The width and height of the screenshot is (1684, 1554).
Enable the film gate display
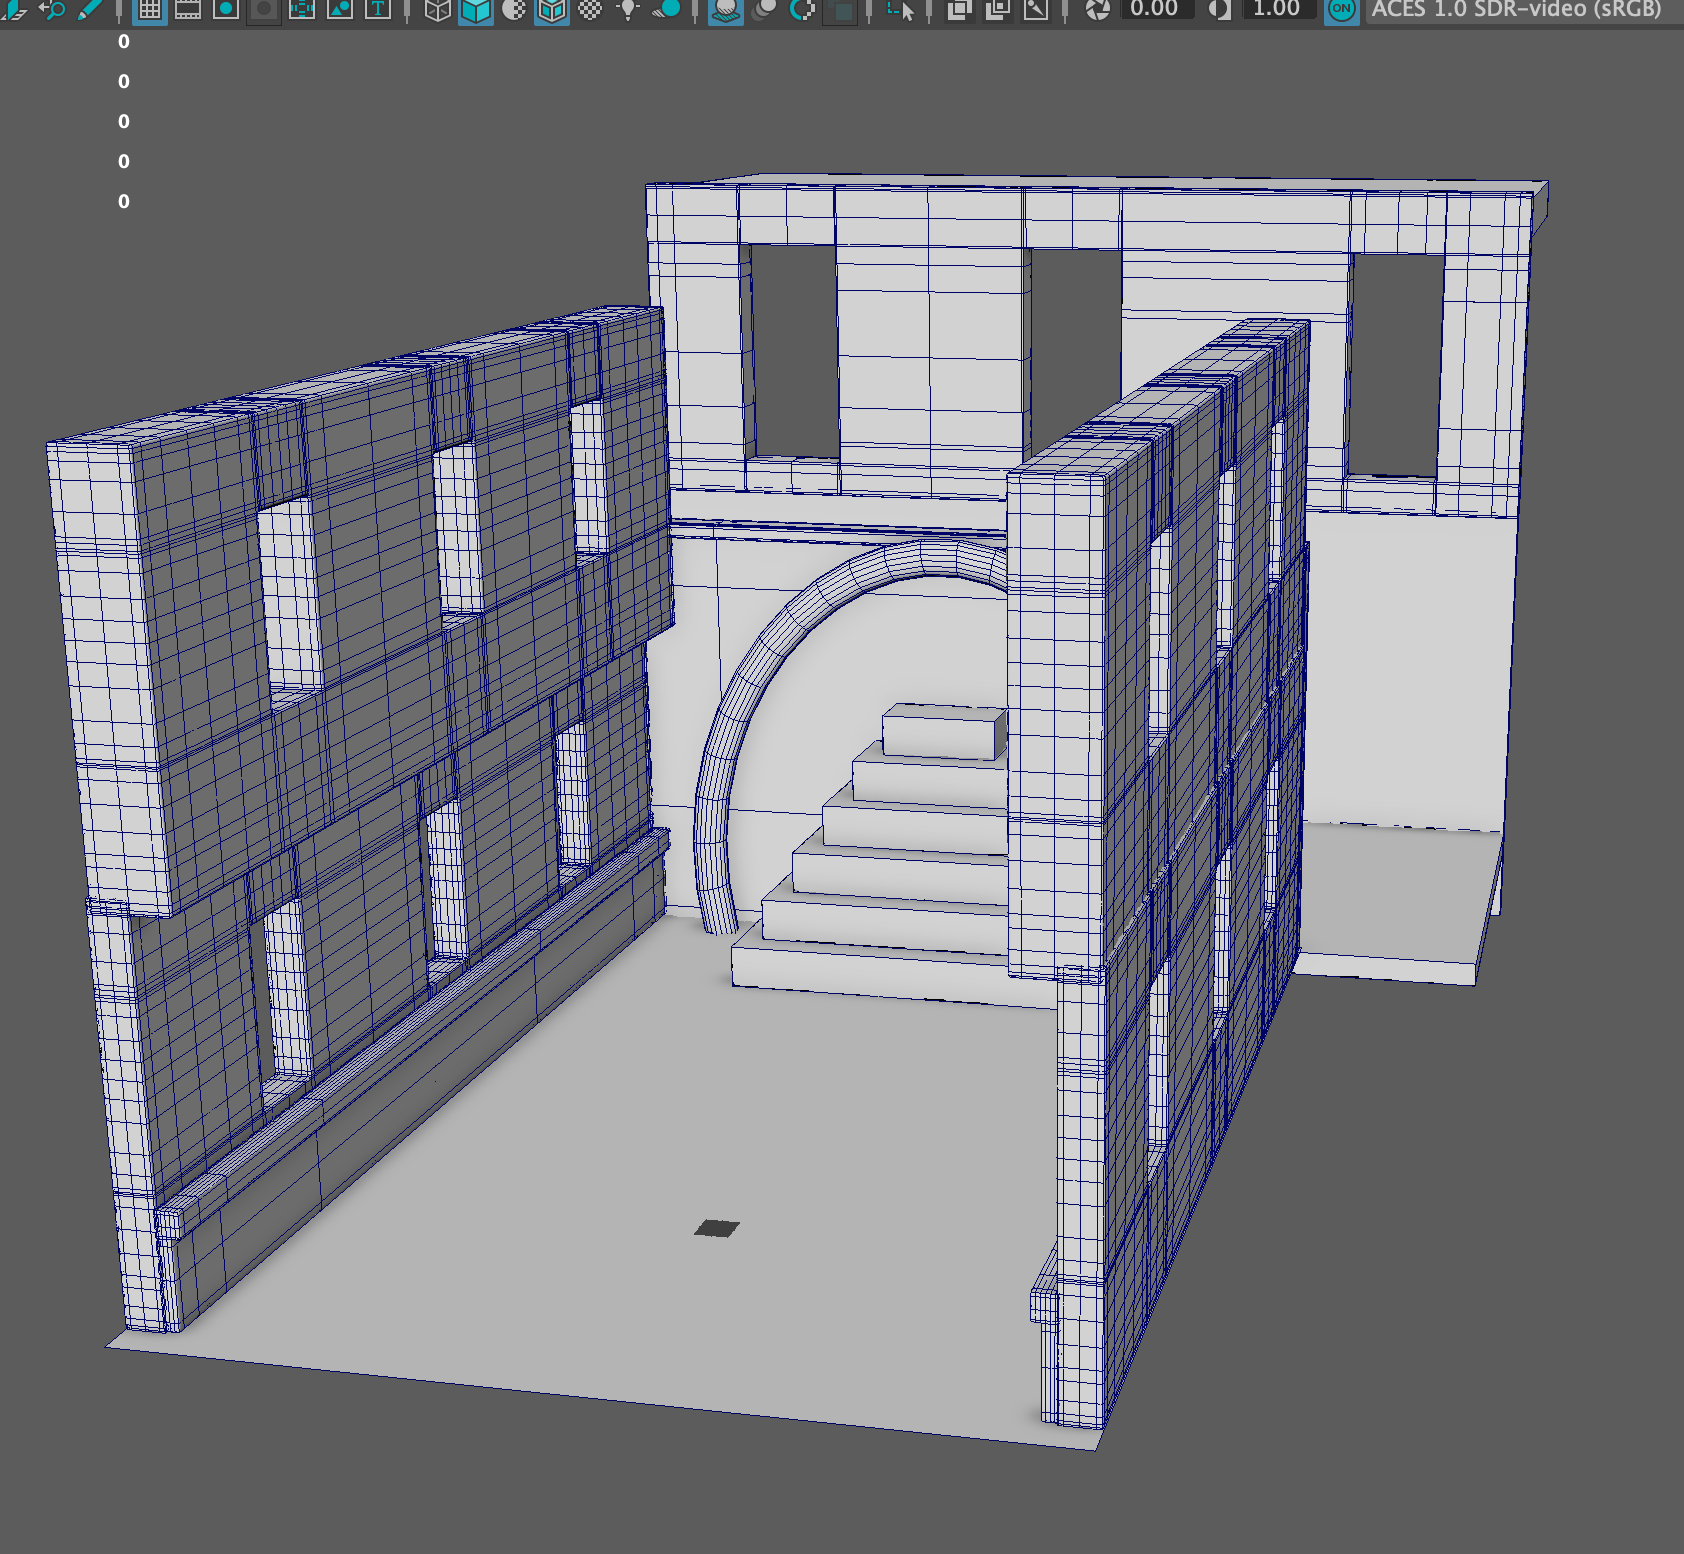point(188,13)
